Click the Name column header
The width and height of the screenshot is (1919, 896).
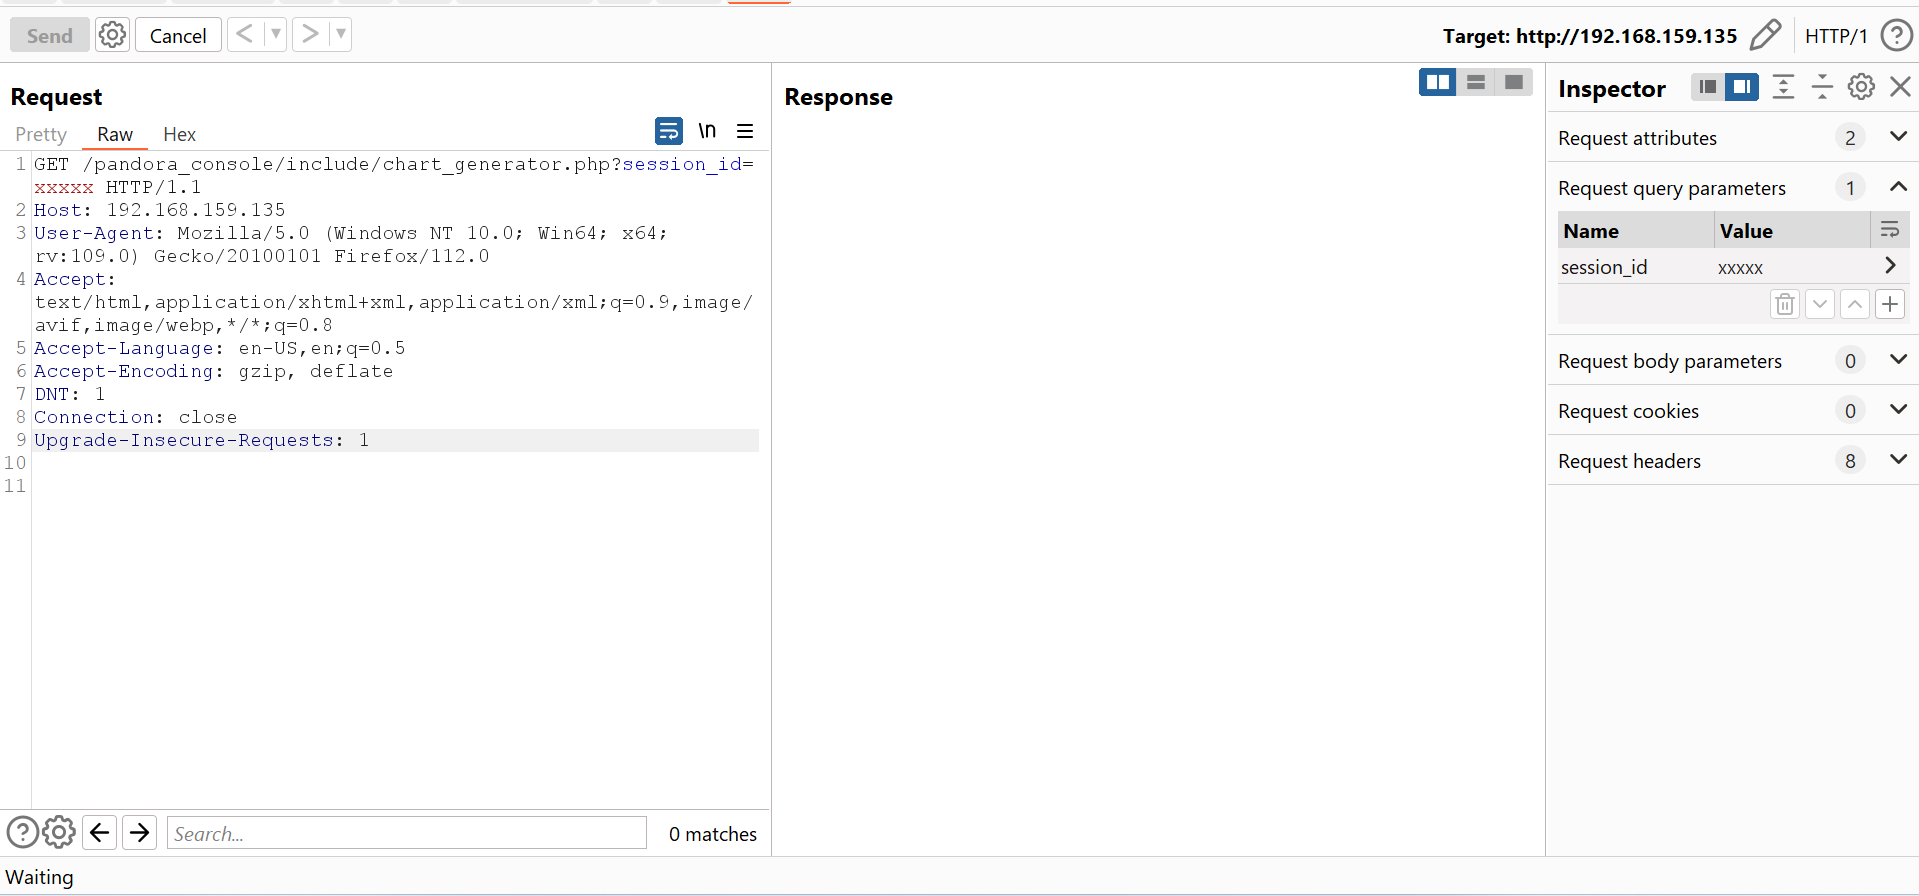(1636, 231)
